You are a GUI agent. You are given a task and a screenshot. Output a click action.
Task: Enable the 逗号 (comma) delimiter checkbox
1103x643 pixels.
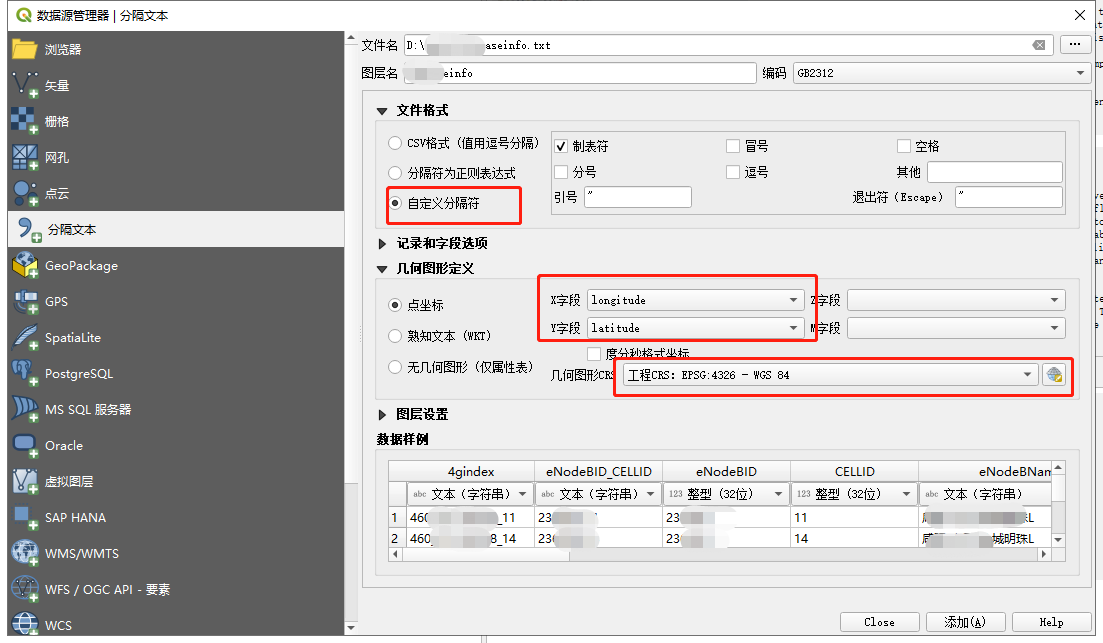point(734,172)
